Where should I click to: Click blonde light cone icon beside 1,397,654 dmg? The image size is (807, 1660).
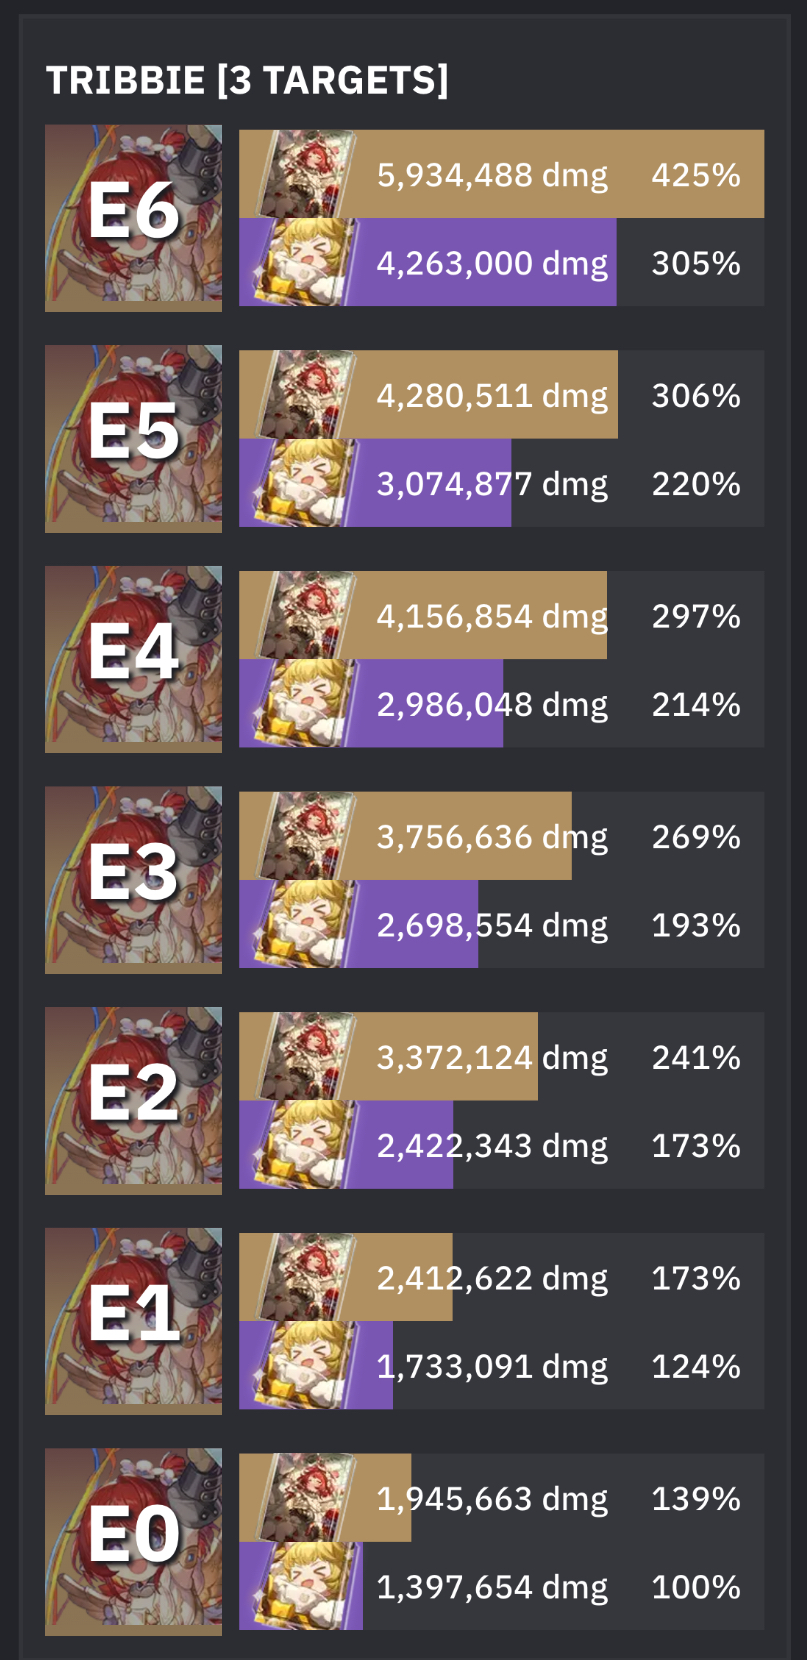pyautogui.click(x=304, y=1586)
